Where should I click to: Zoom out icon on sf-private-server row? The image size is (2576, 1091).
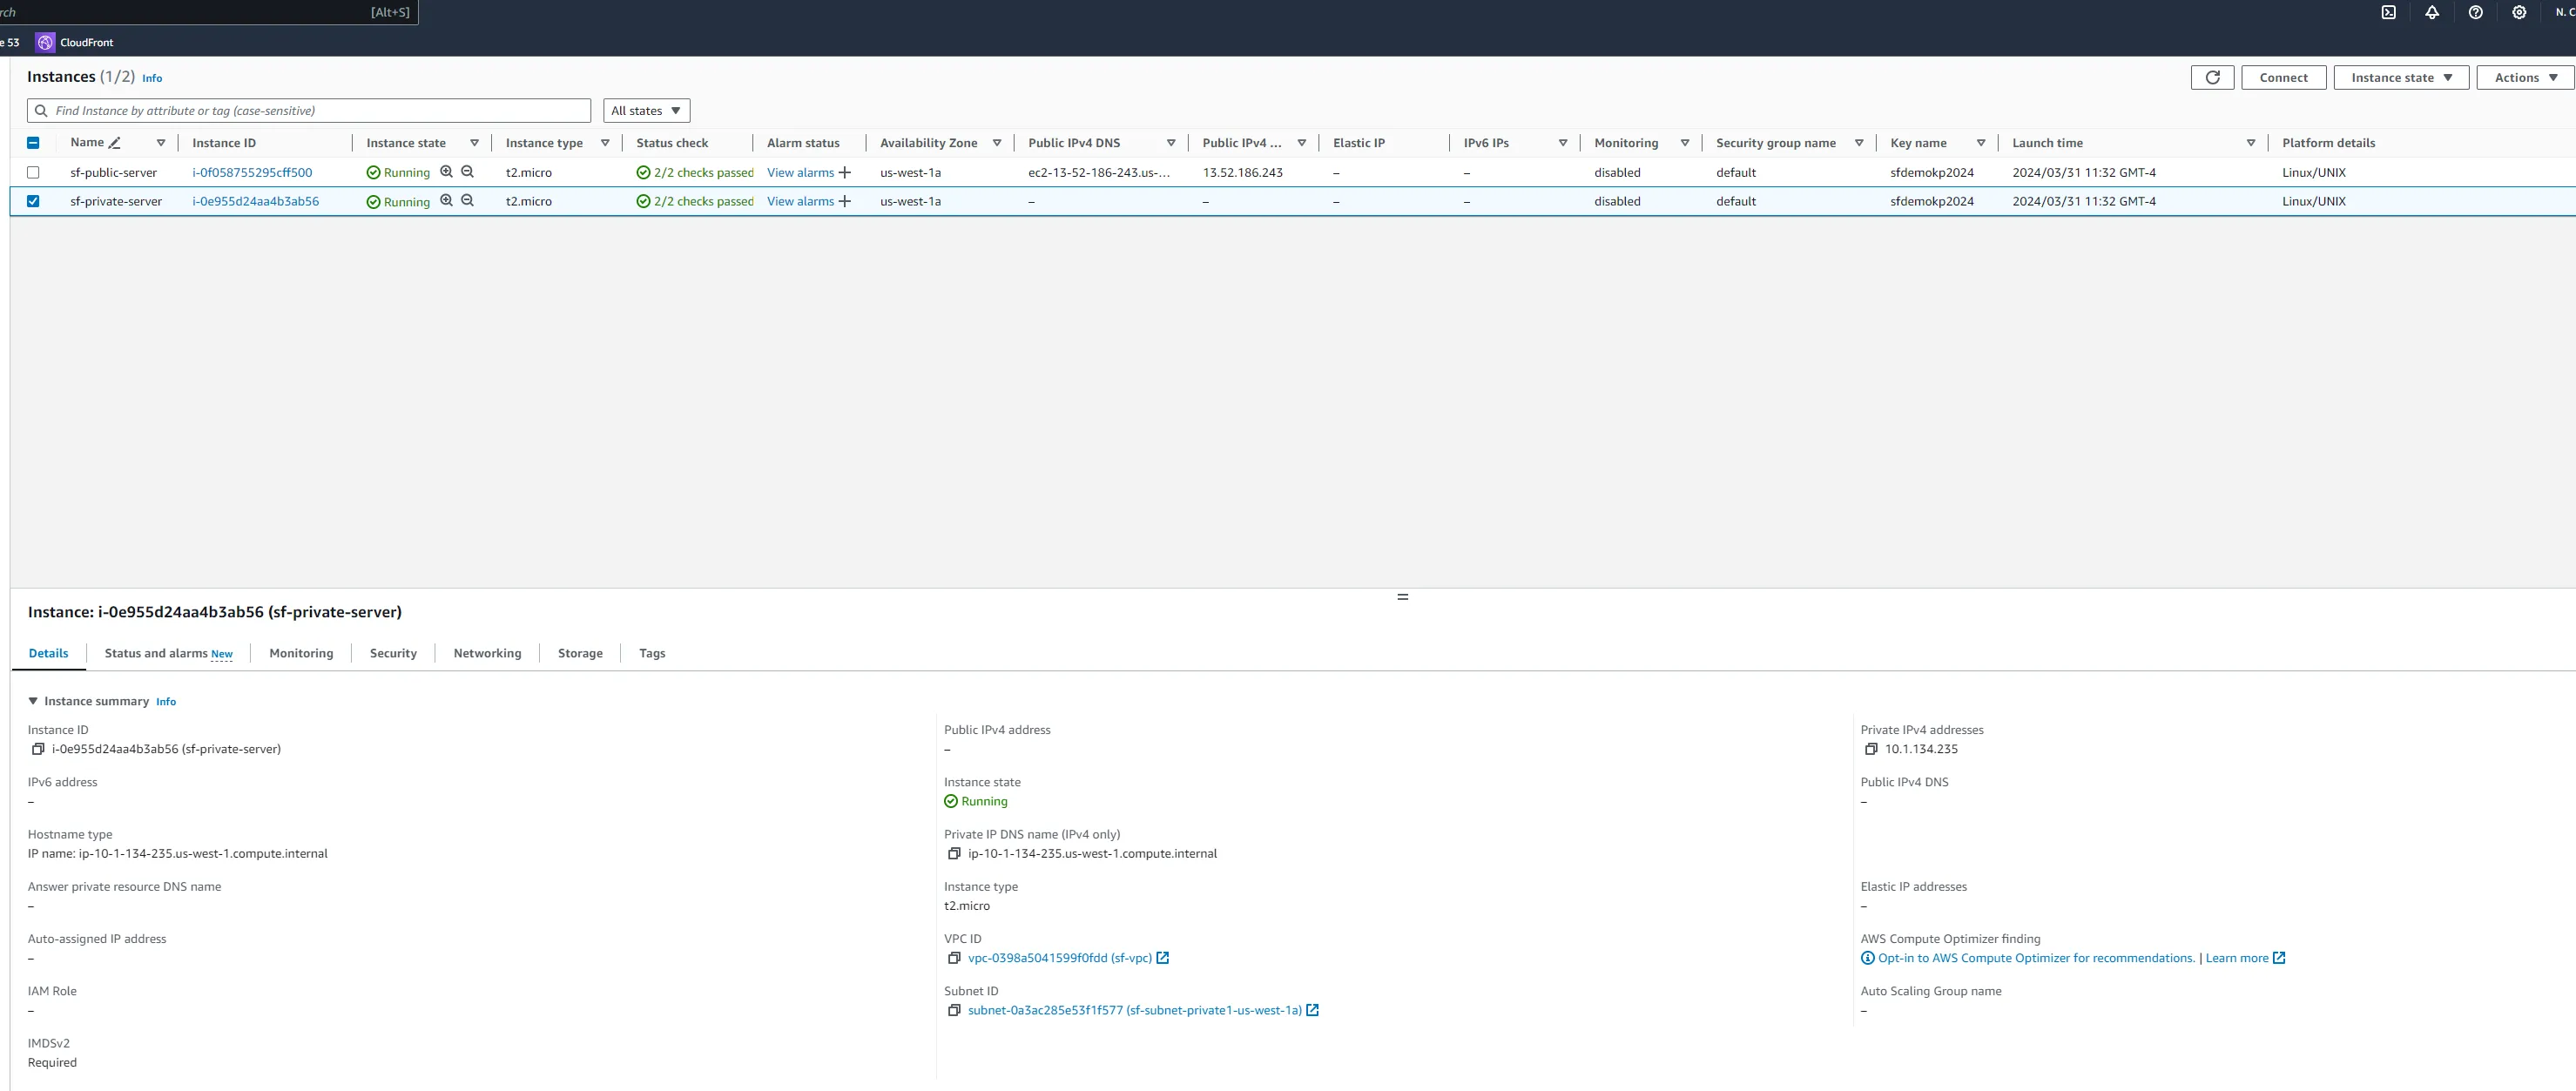(467, 201)
